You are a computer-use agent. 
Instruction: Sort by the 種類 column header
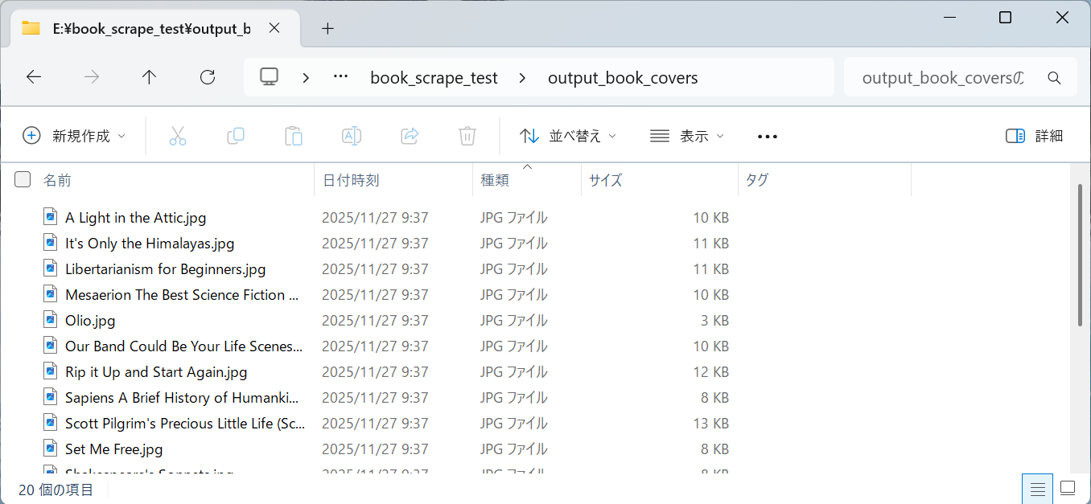coord(527,180)
